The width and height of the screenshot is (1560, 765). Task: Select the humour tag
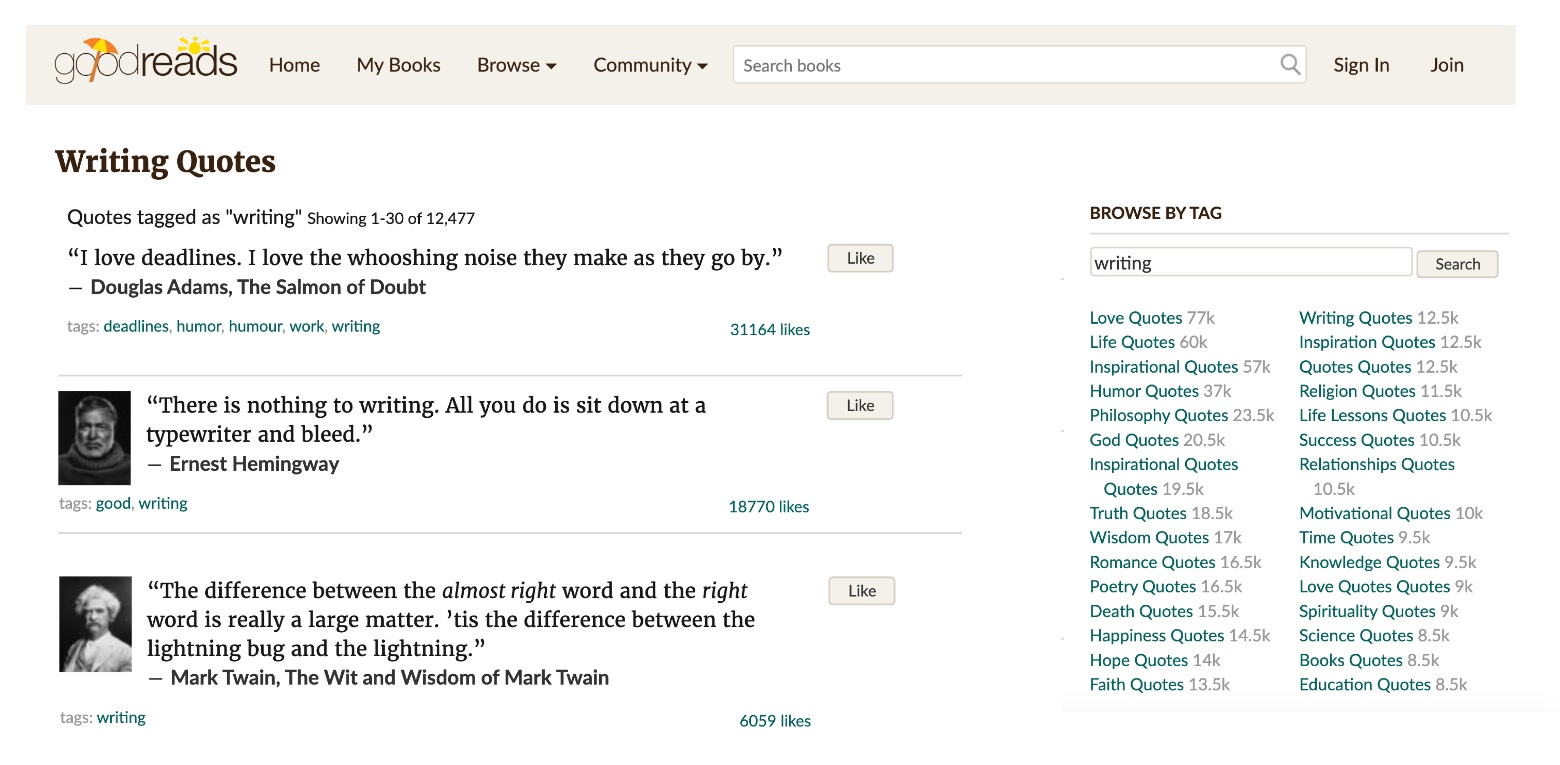(255, 326)
